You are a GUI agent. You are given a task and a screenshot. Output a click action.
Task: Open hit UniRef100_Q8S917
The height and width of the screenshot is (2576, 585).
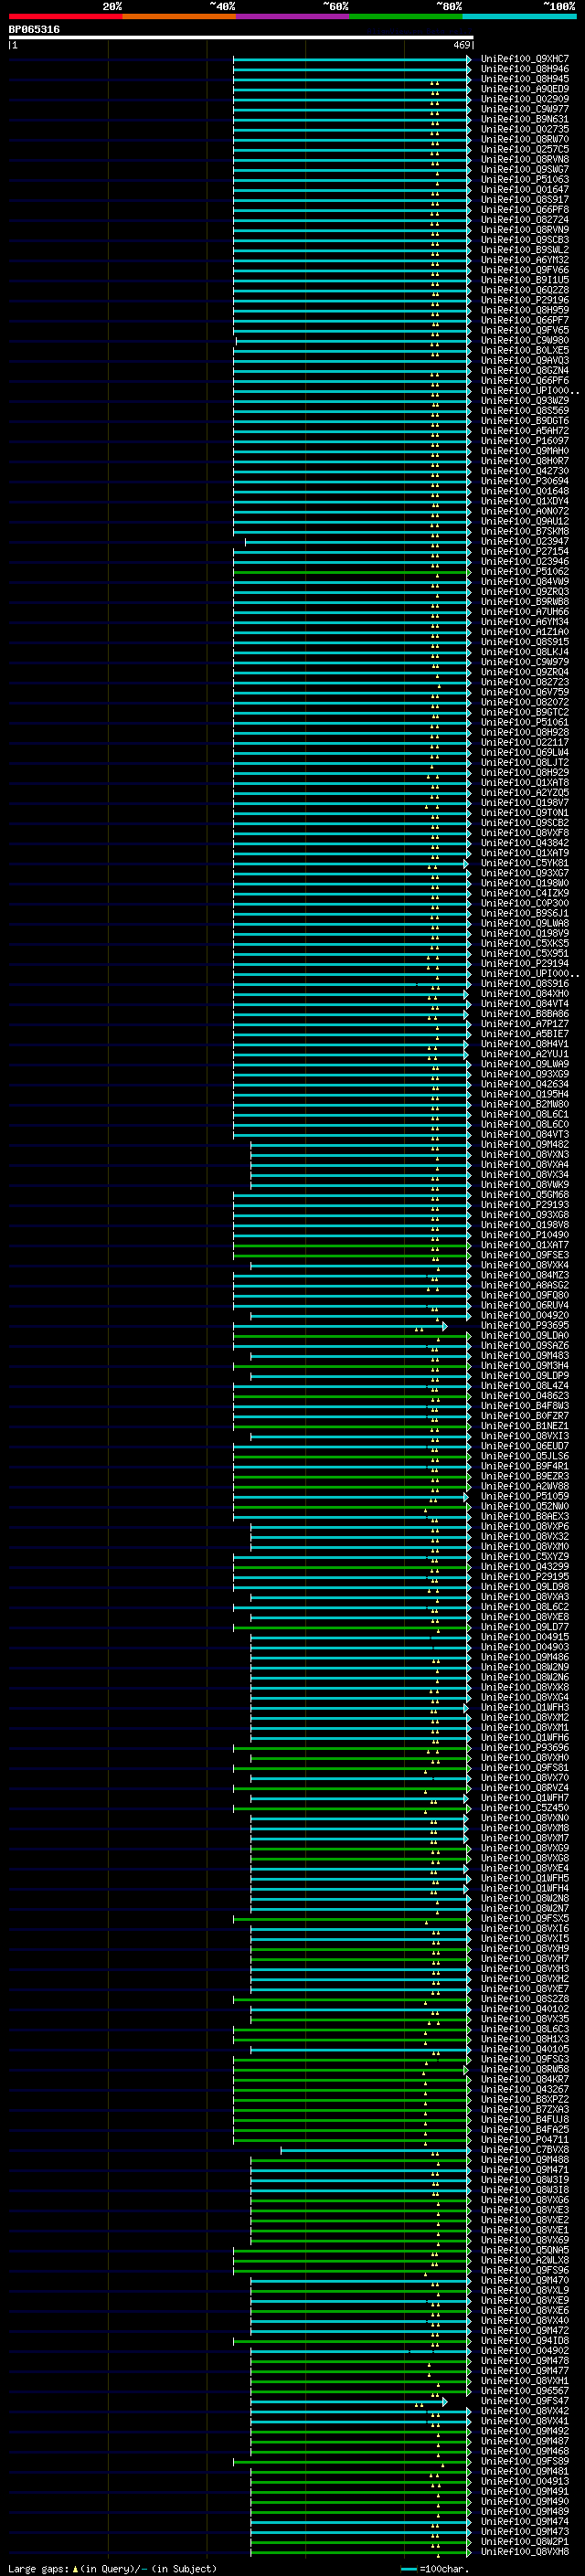[x=524, y=200]
